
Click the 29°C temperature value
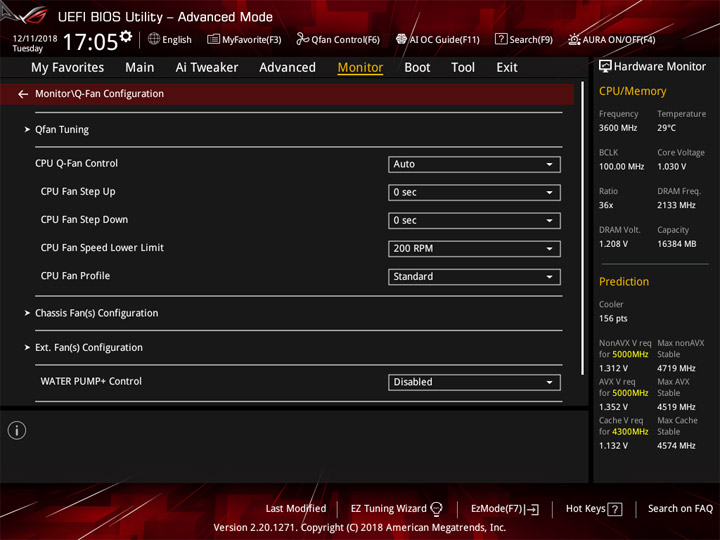click(x=666, y=128)
